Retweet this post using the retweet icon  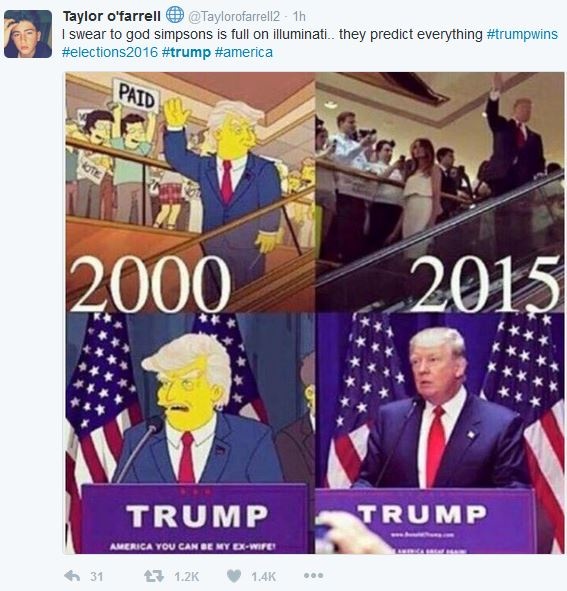tap(154, 576)
